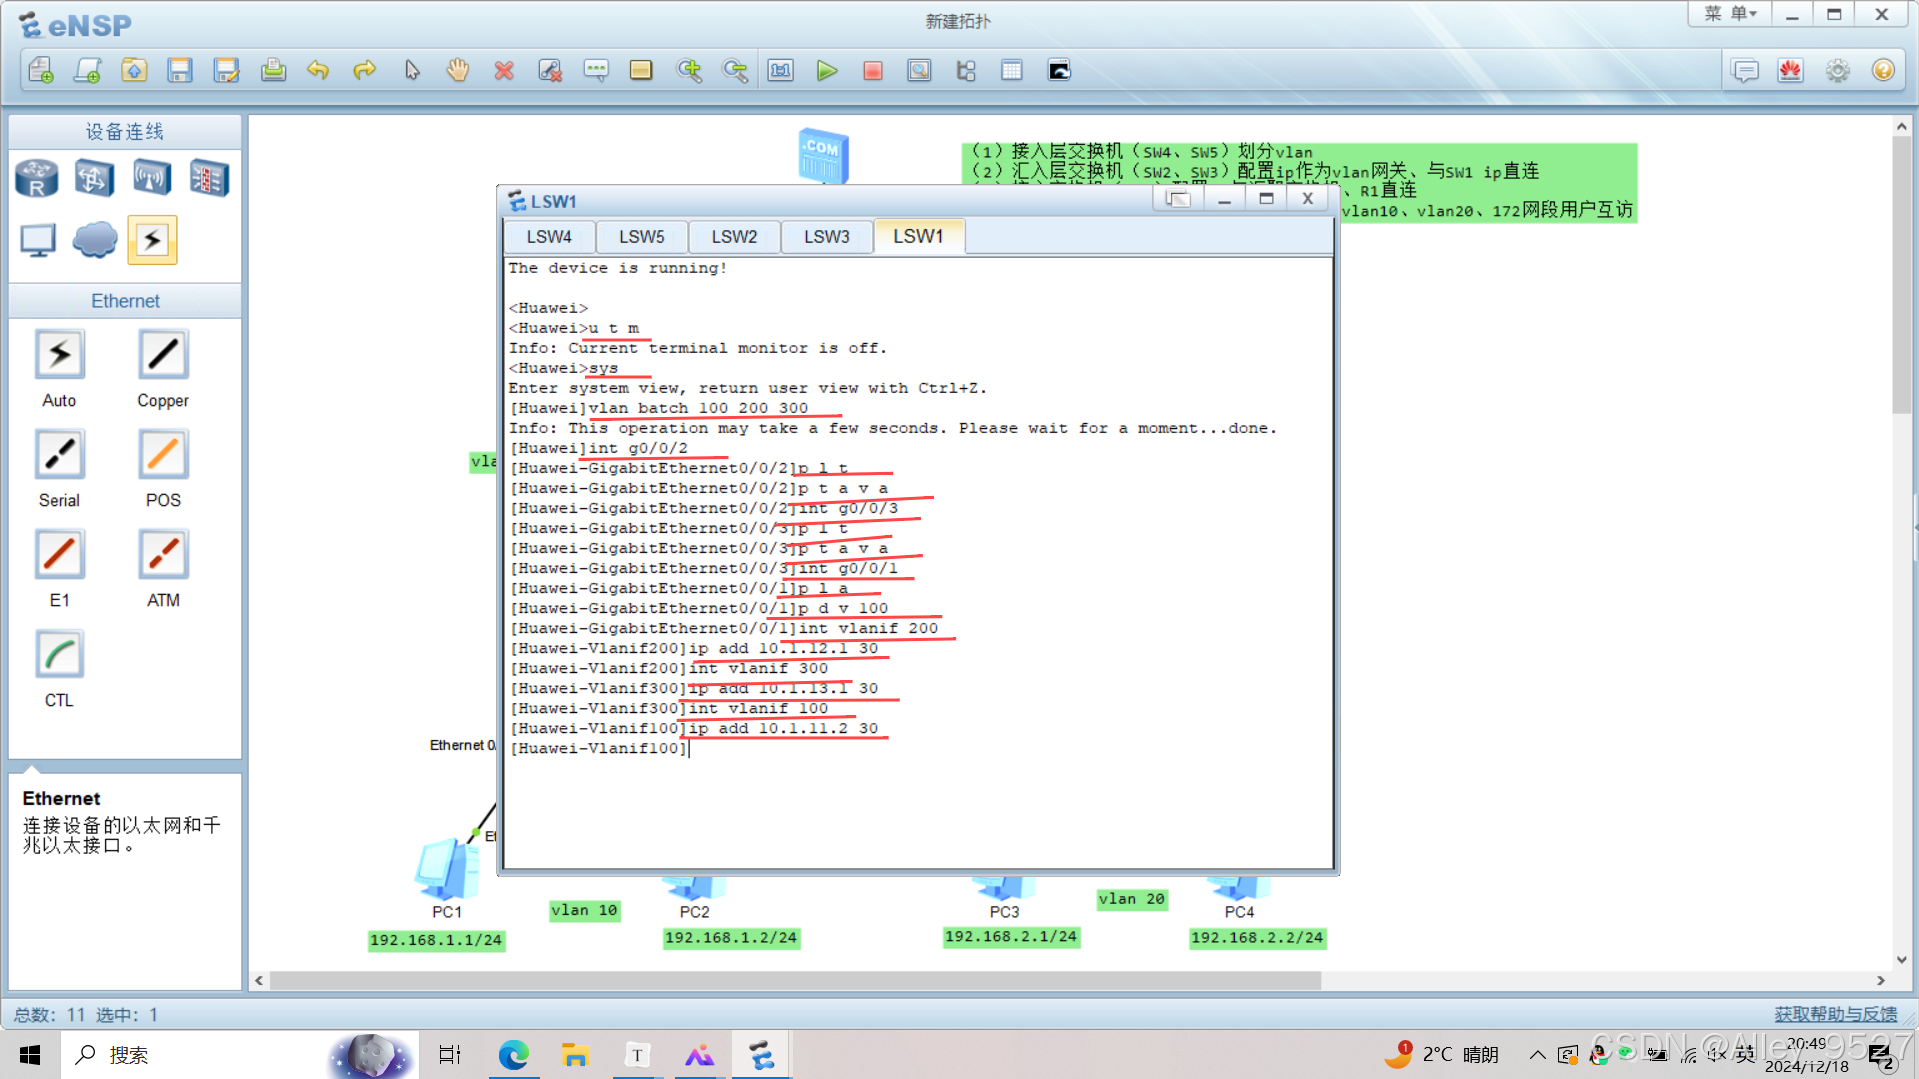The image size is (1919, 1079).
Task: Select the WLAN device category
Action: pyautogui.click(x=152, y=178)
